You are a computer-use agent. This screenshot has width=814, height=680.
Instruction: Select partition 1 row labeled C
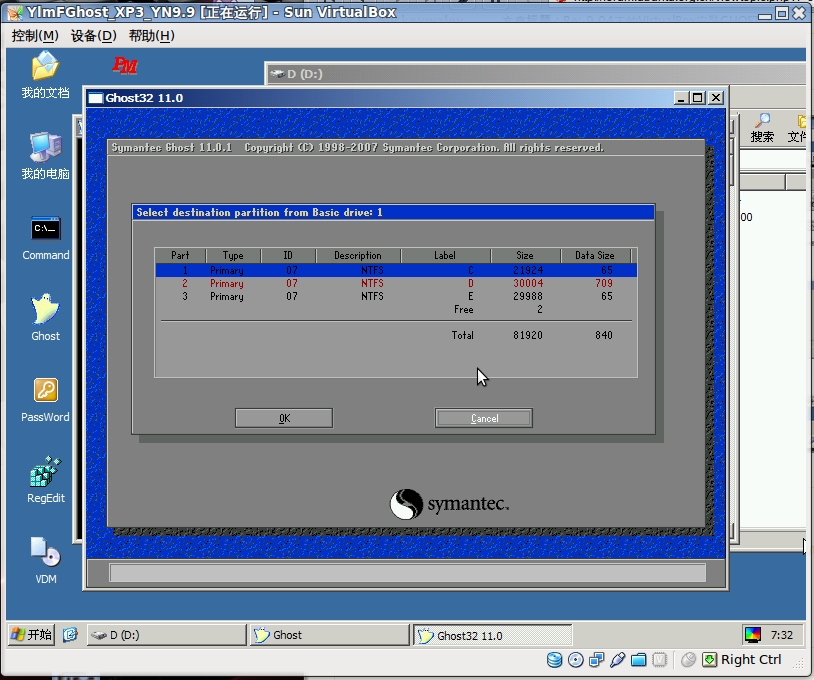click(x=396, y=270)
